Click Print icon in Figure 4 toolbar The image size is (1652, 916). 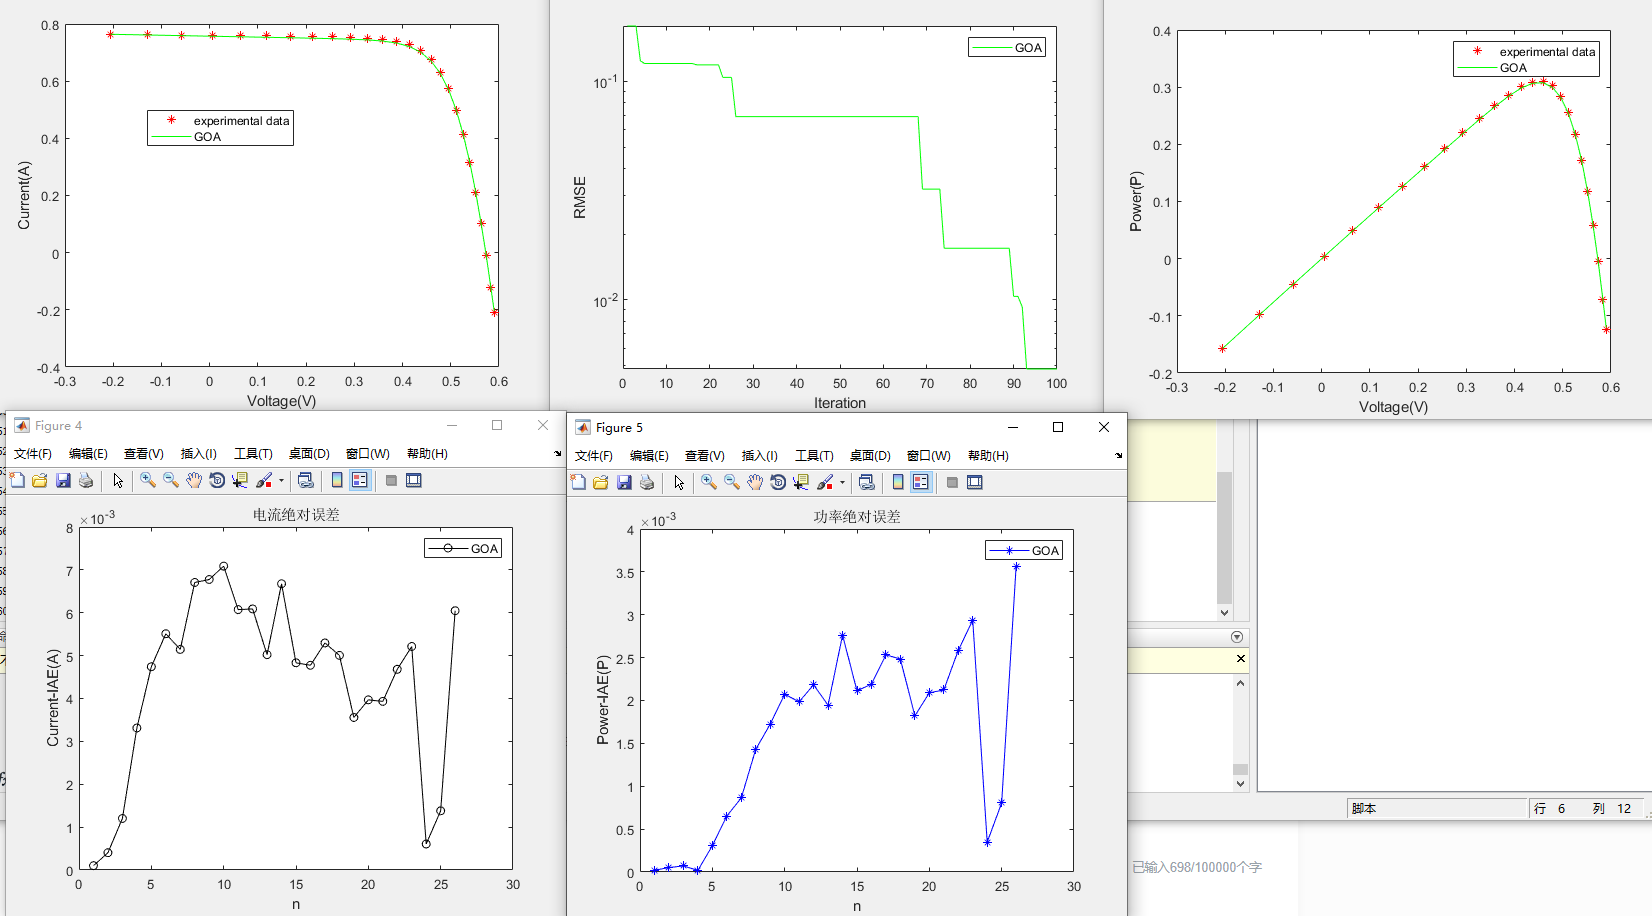tap(86, 481)
